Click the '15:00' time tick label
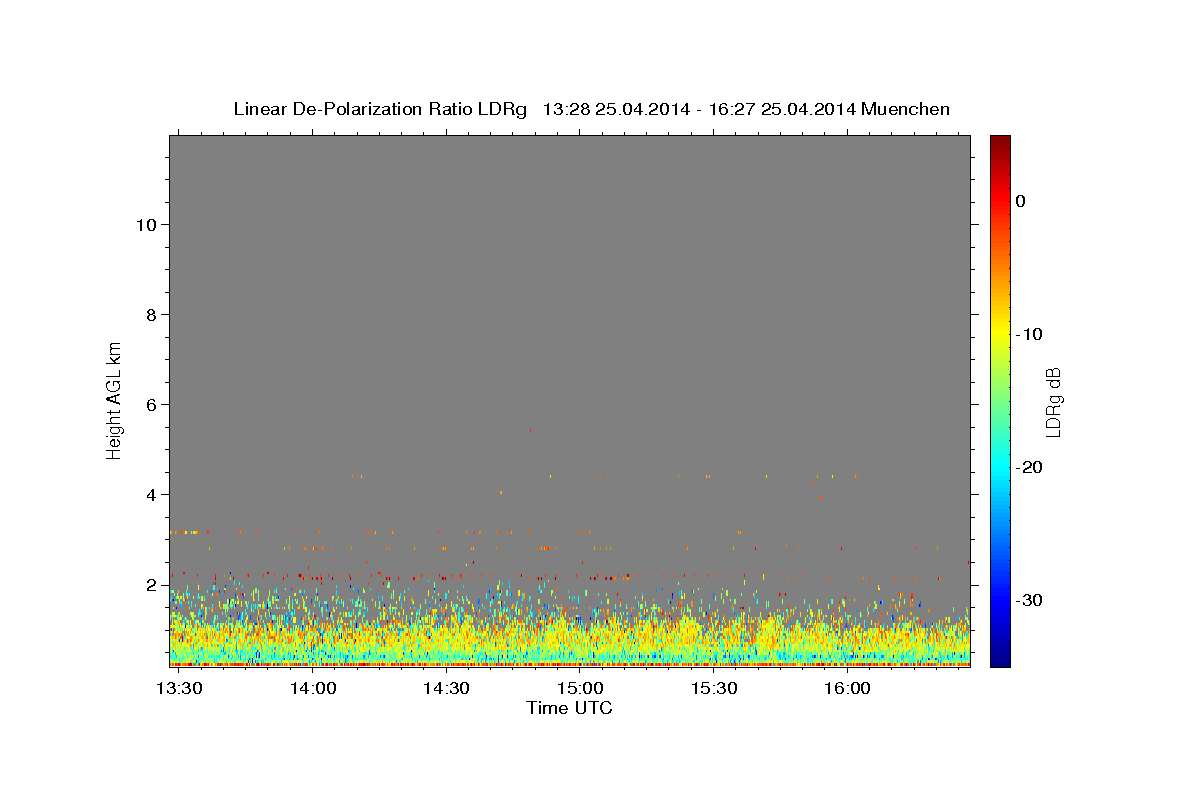This screenshot has height=800, width=1200. [580, 689]
